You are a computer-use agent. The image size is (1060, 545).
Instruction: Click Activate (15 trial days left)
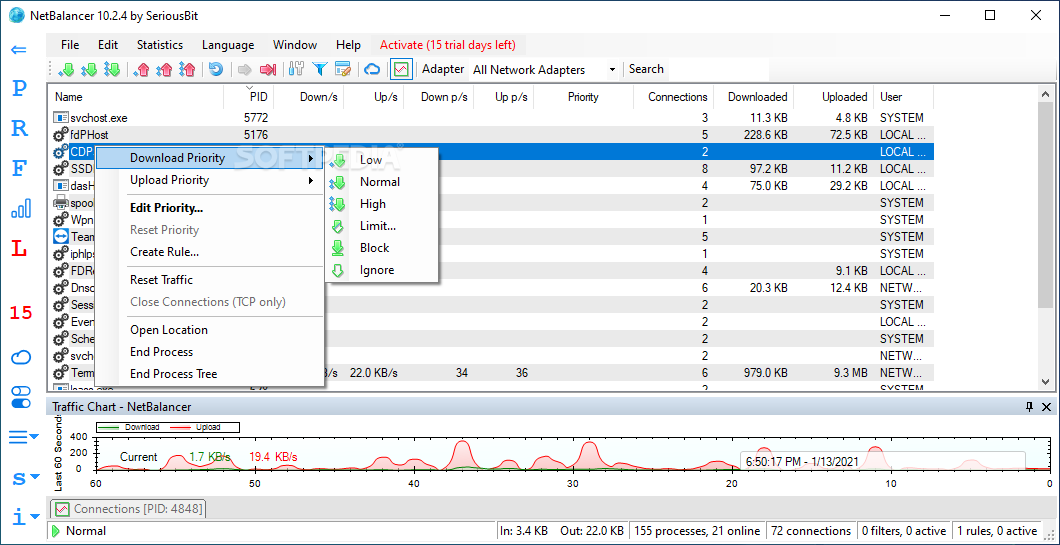(x=448, y=45)
